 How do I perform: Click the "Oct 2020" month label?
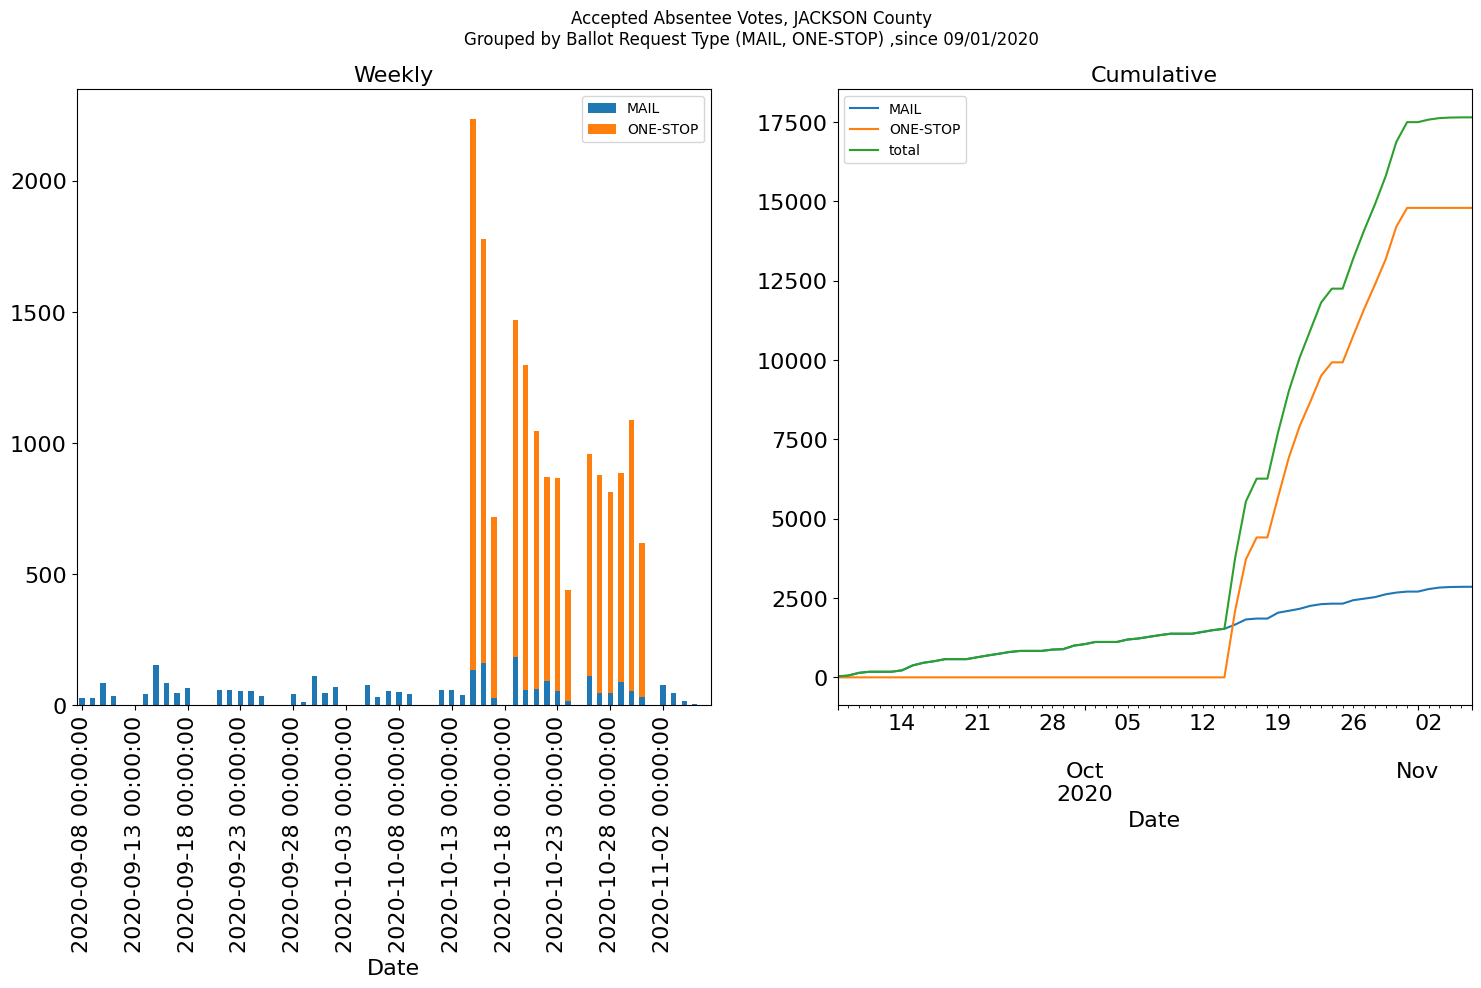(1085, 782)
